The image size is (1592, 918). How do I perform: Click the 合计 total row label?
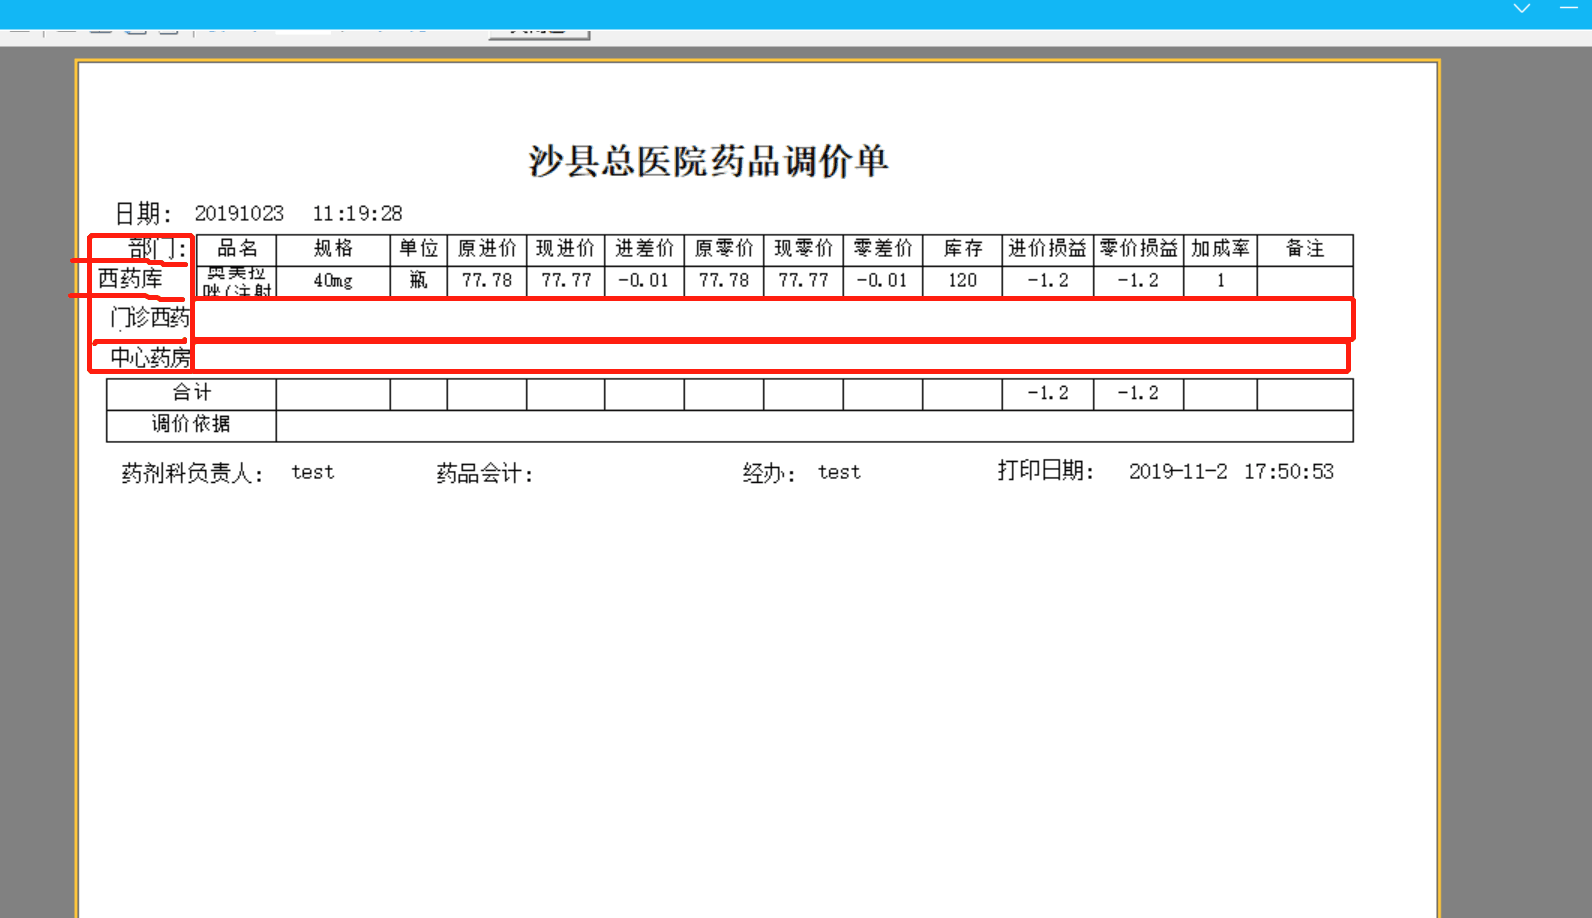pyautogui.click(x=191, y=393)
